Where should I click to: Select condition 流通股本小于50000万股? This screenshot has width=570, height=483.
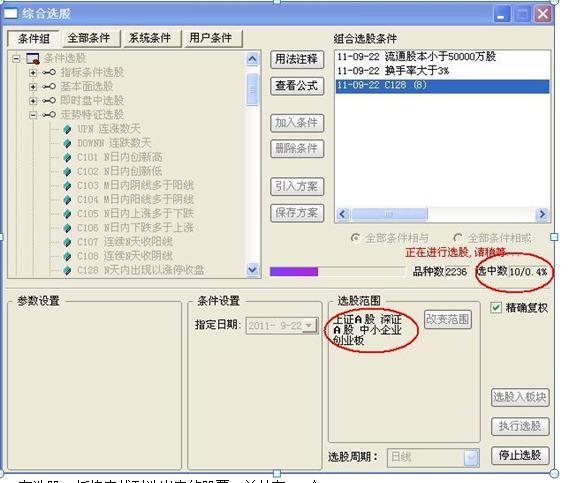442,57
